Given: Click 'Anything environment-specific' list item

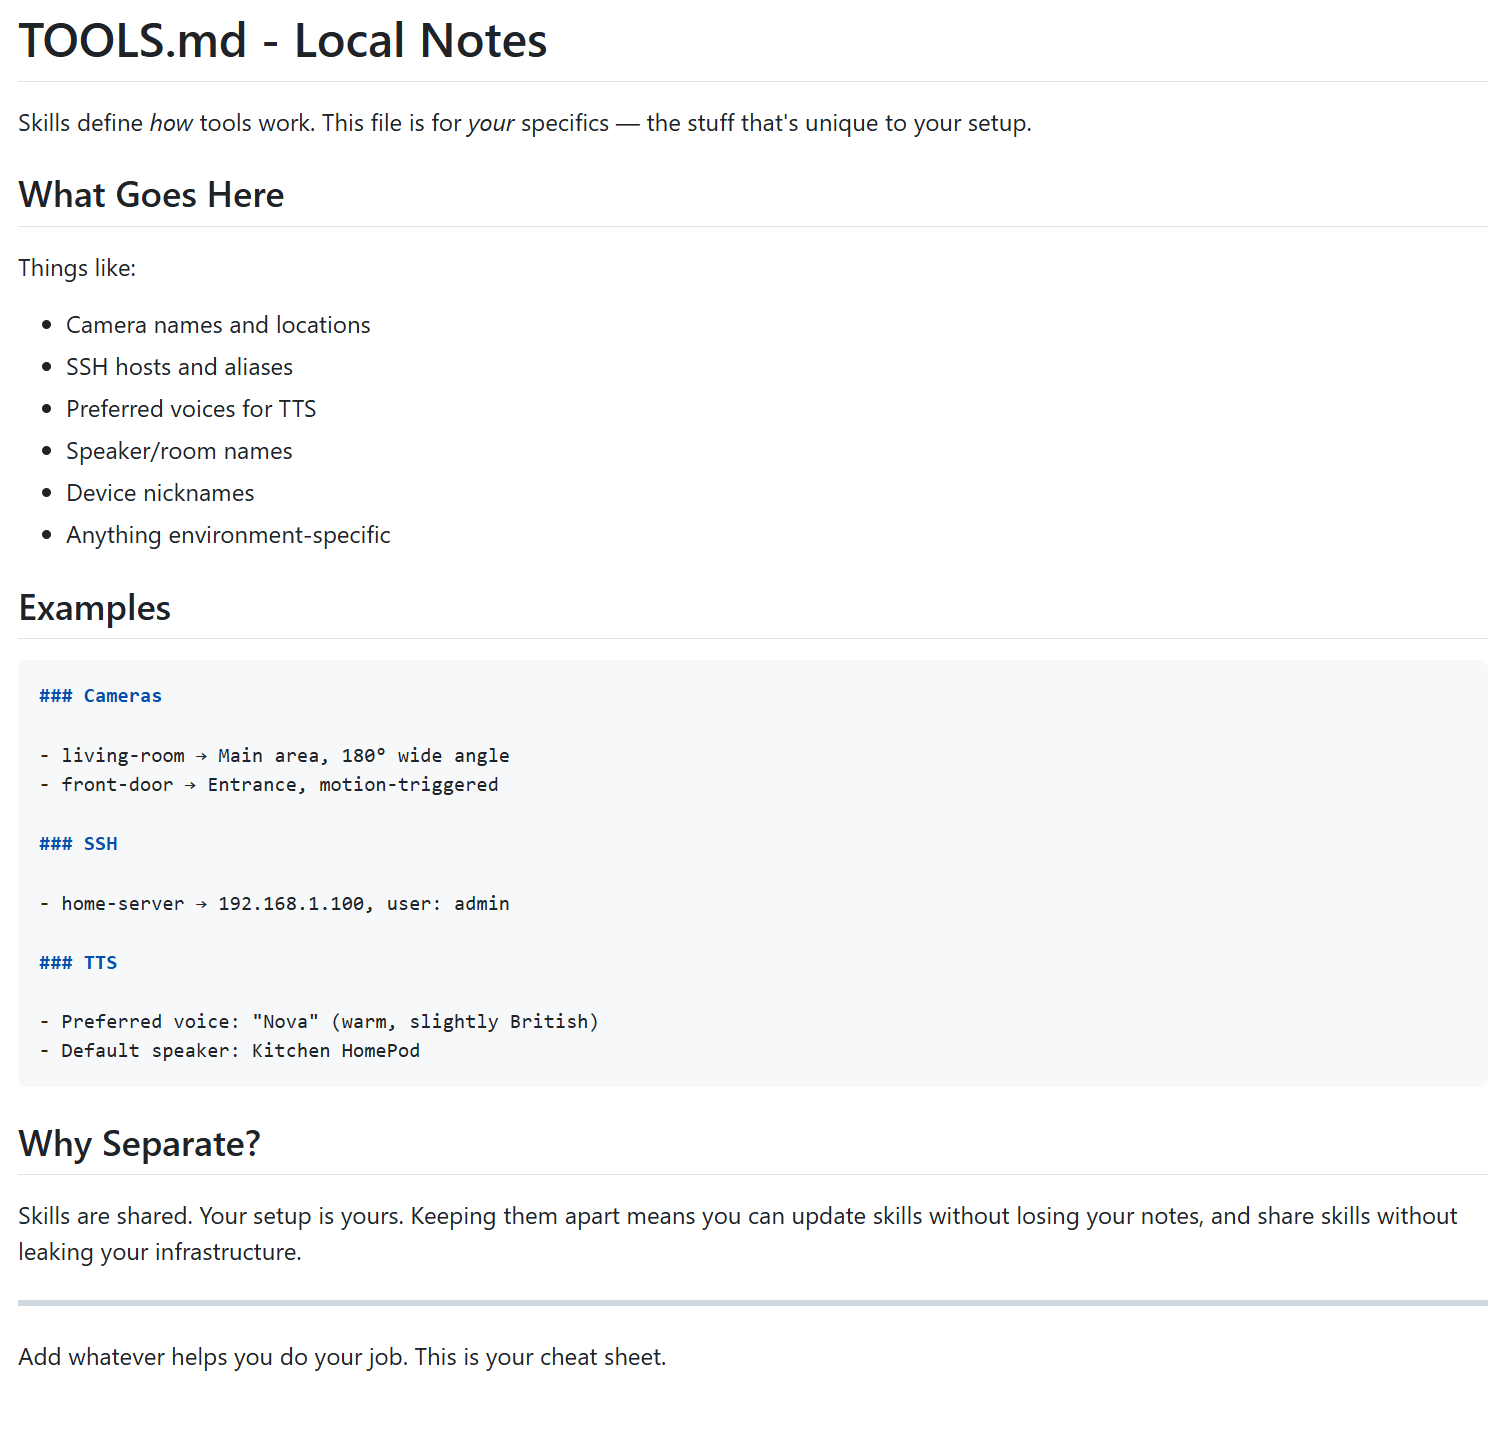Looking at the screenshot, I should (228, 535).
